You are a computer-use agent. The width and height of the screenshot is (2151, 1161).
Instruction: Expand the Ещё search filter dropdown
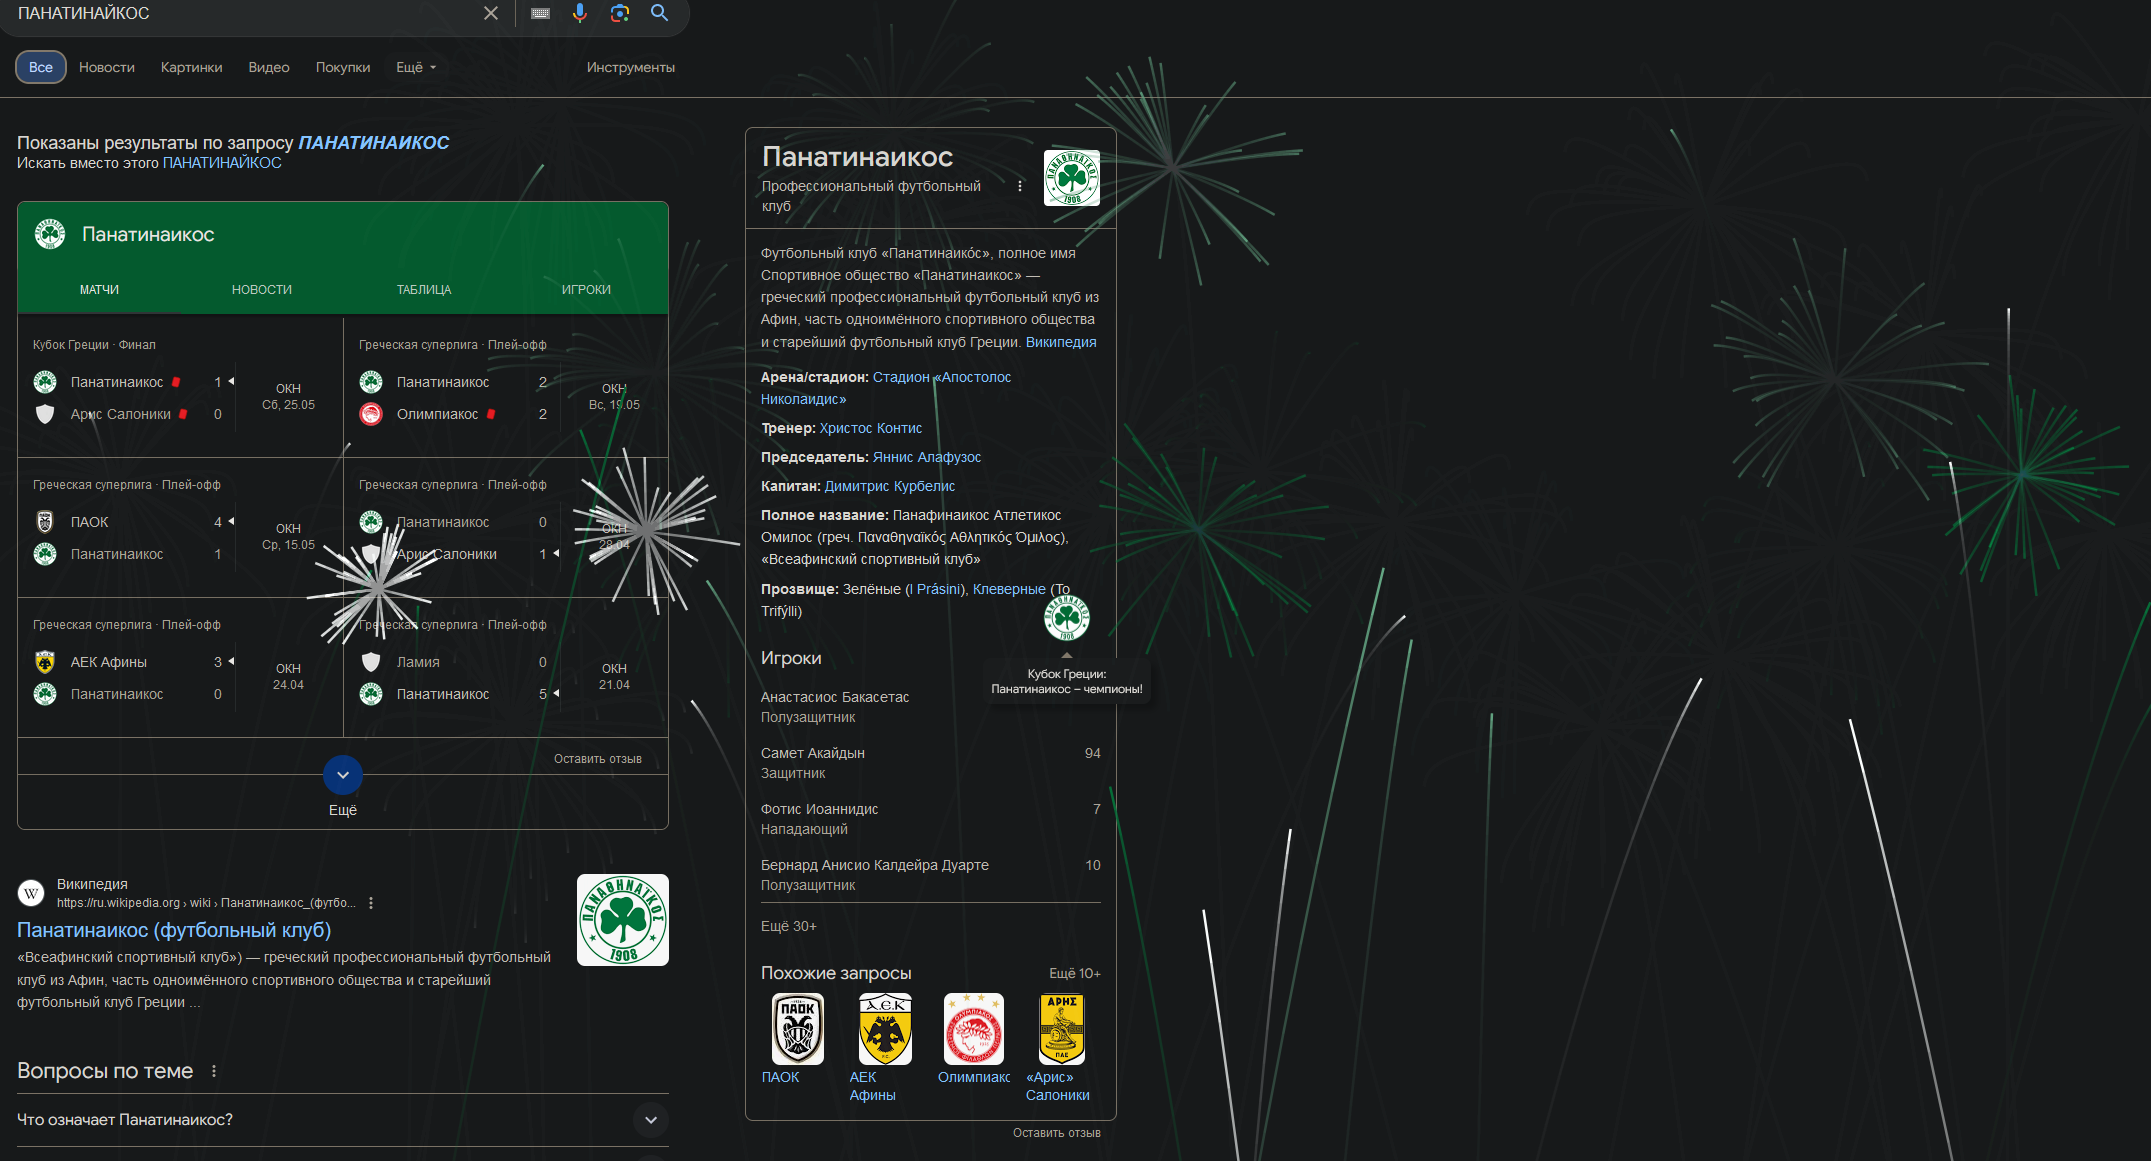pyautogui.click(x=416, y=67)
